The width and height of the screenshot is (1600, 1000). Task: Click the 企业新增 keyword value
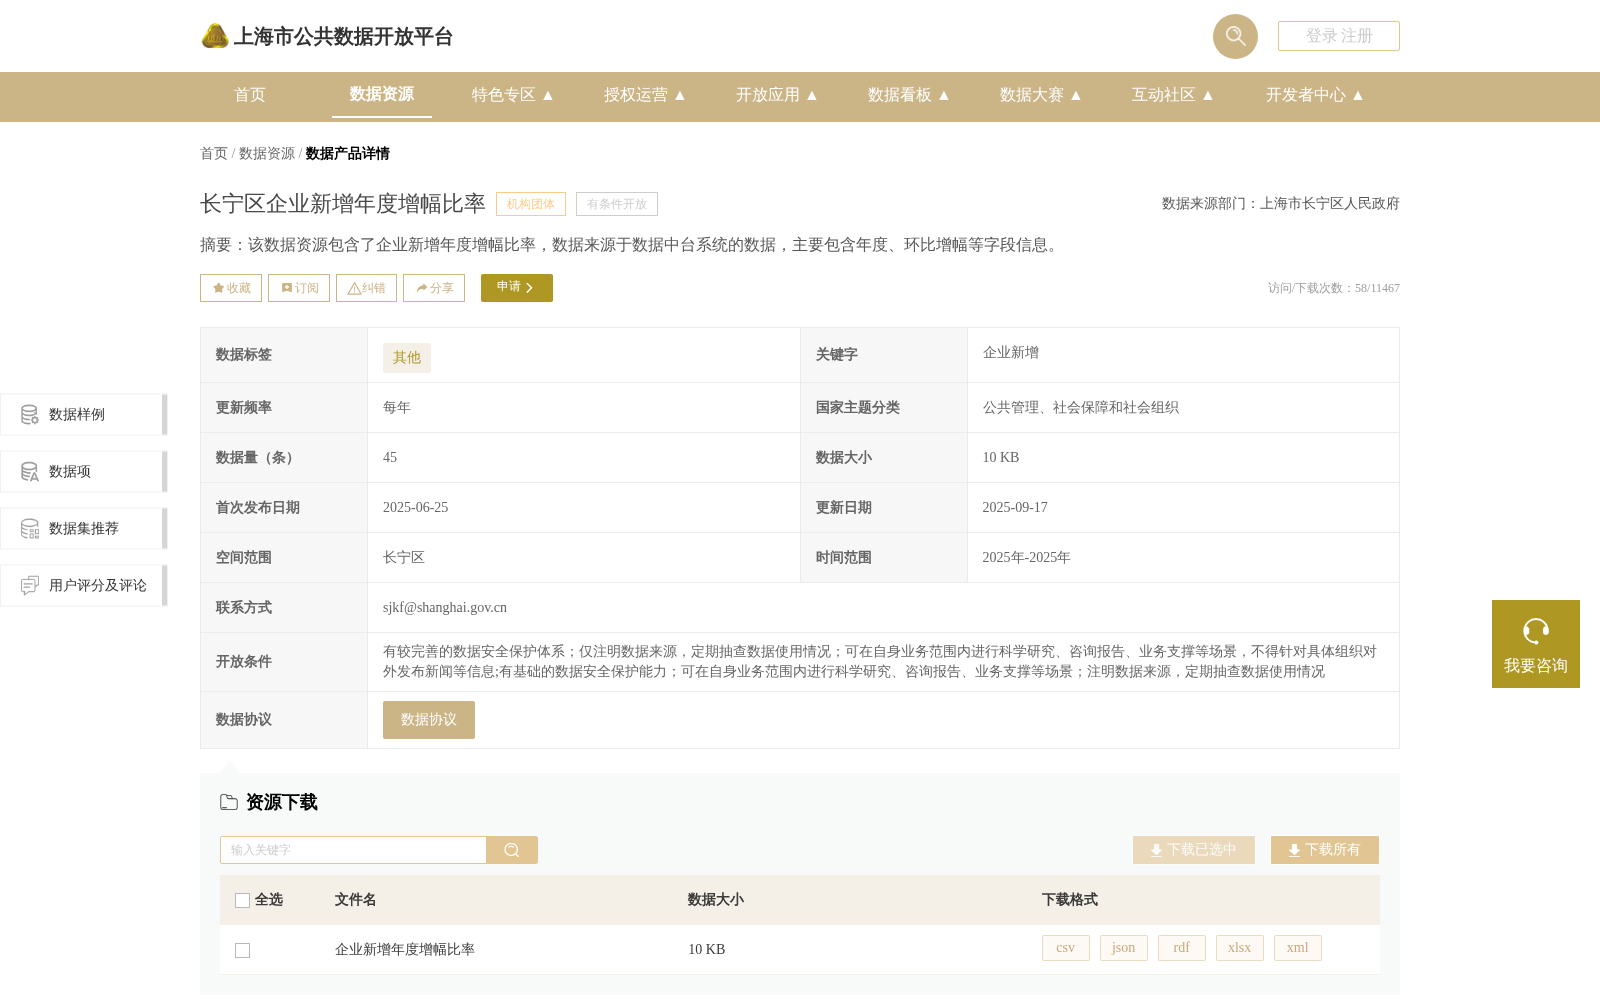click(x=1011, y=353)
